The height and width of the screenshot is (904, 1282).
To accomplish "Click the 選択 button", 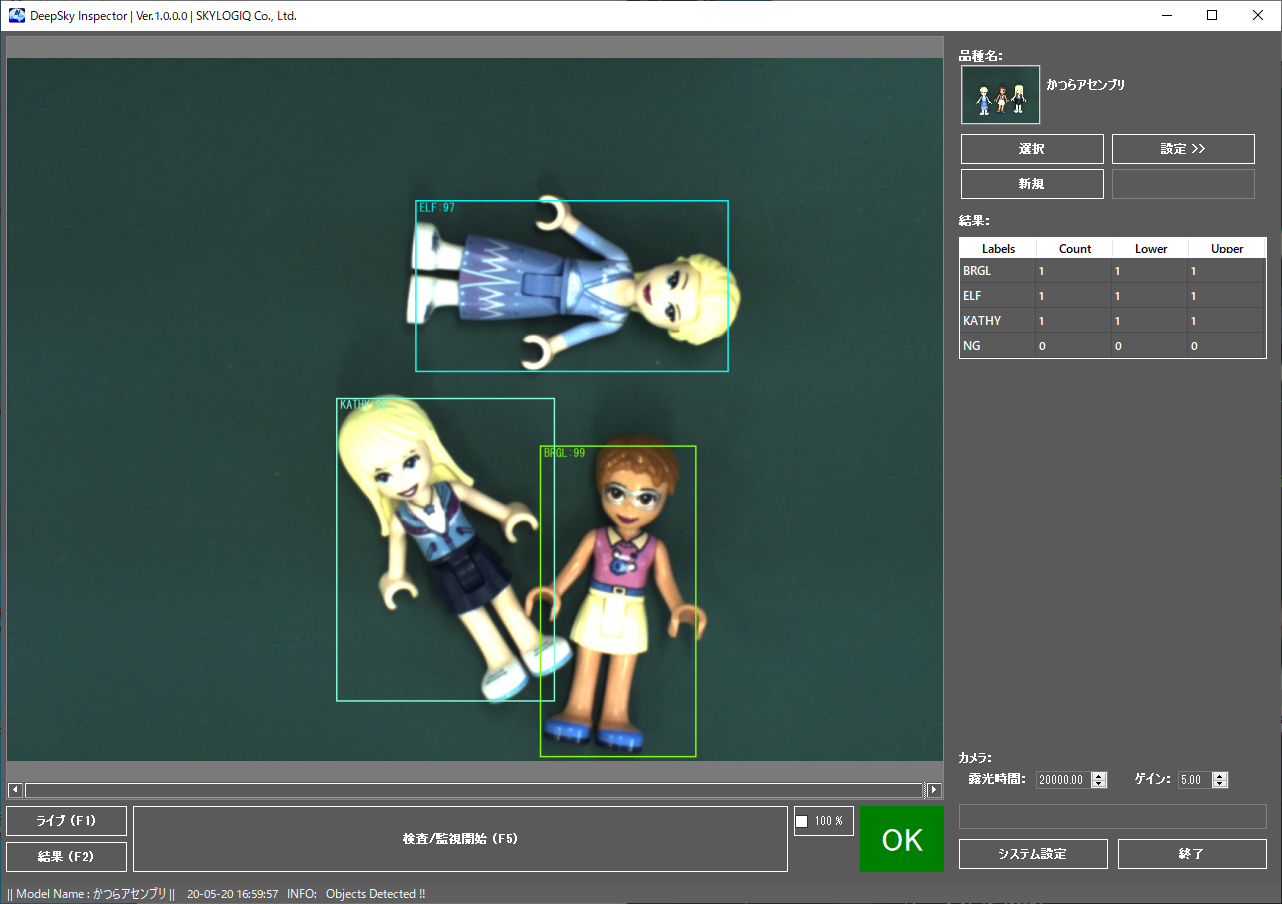I will (1032, 149).
